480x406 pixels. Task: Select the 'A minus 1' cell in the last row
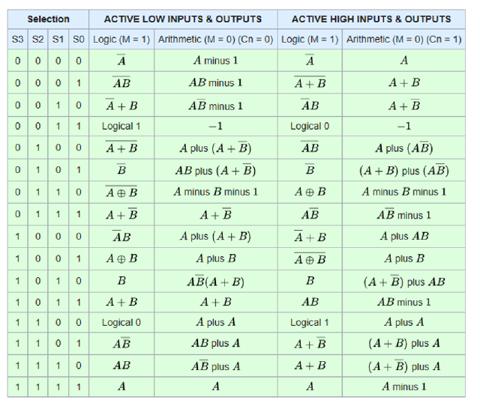click(x=404, y=387)
